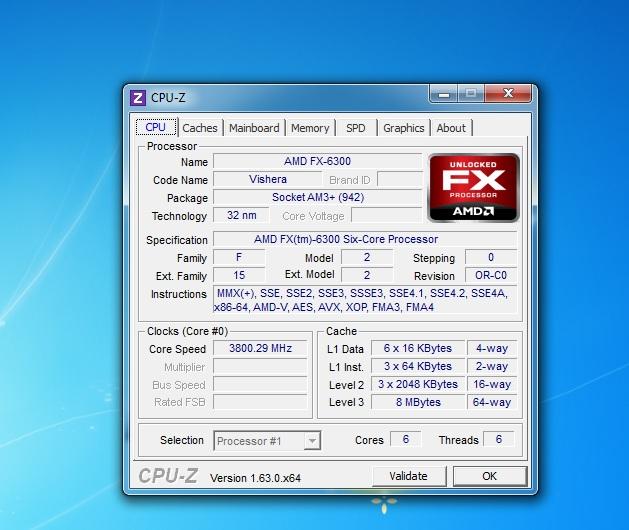Click the Clocks (Core #0) group label

[x=187, y=331]
